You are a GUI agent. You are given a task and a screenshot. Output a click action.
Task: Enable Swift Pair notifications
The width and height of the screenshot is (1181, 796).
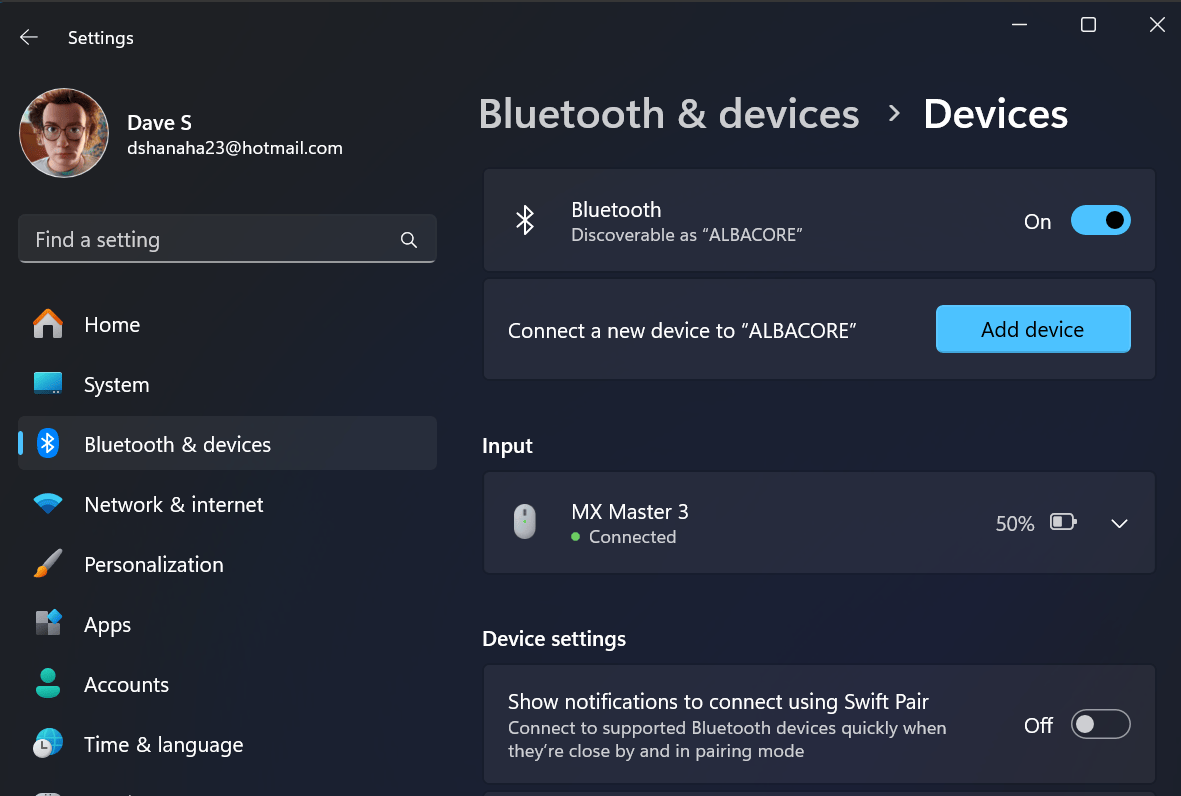1100,724
